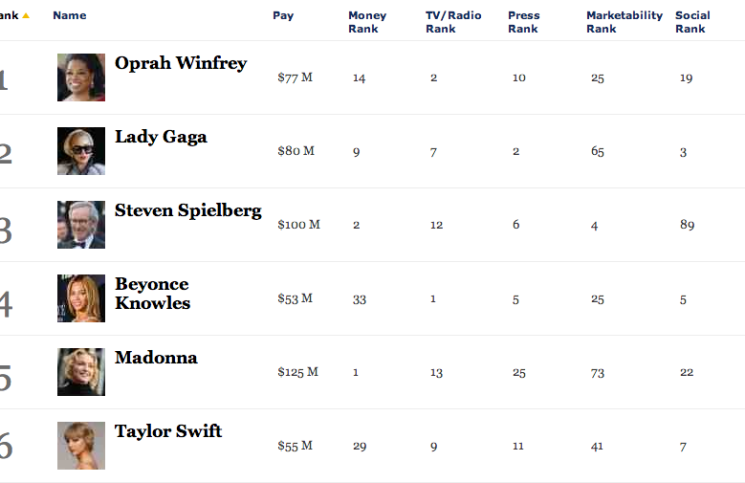Sort by Press Rank column header
745x483 pixels.
[523, 22]
